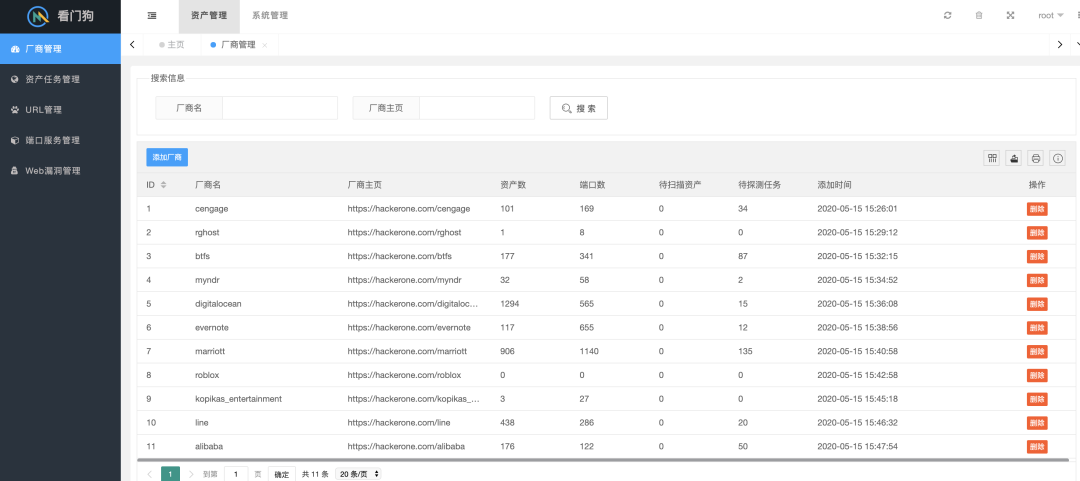
Task: Delete the myndr vendor row
Action: click(1037, 280)
